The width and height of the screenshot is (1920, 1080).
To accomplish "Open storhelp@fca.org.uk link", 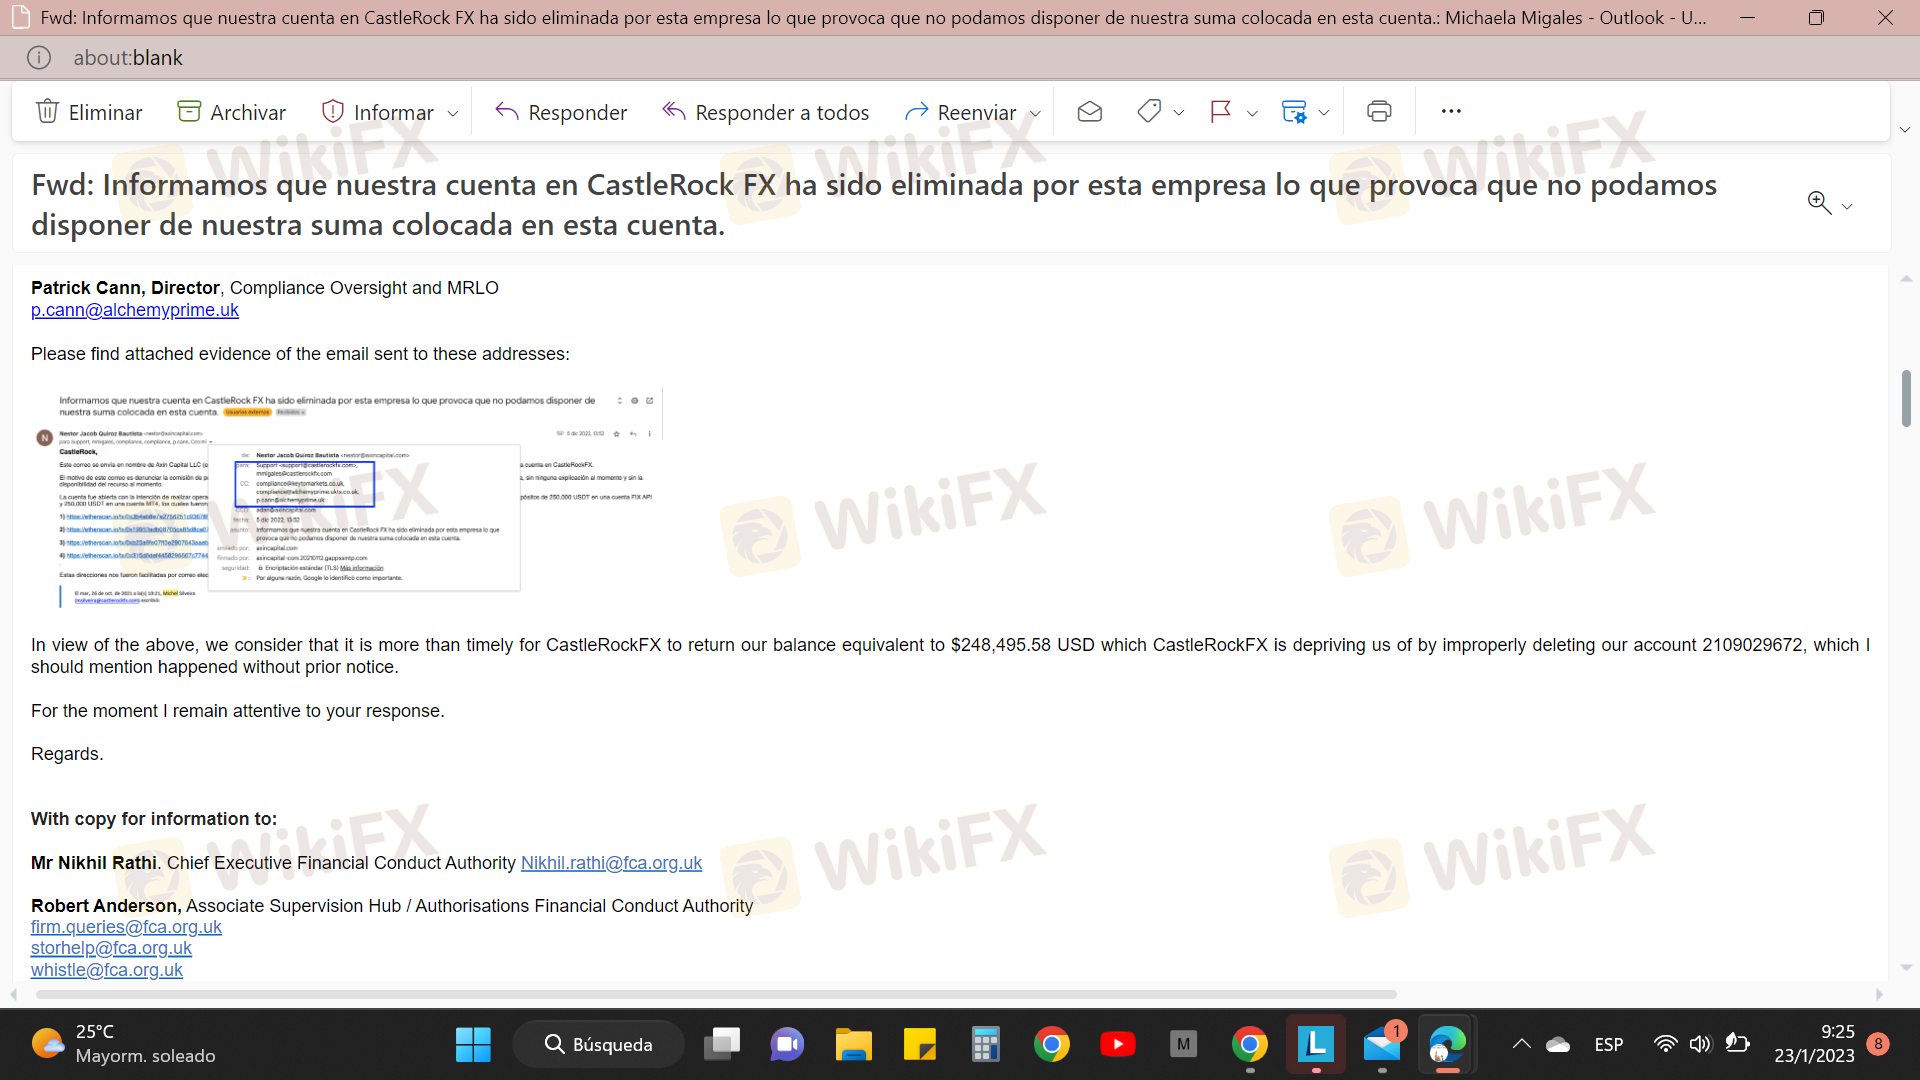I will tap(111, 948).
